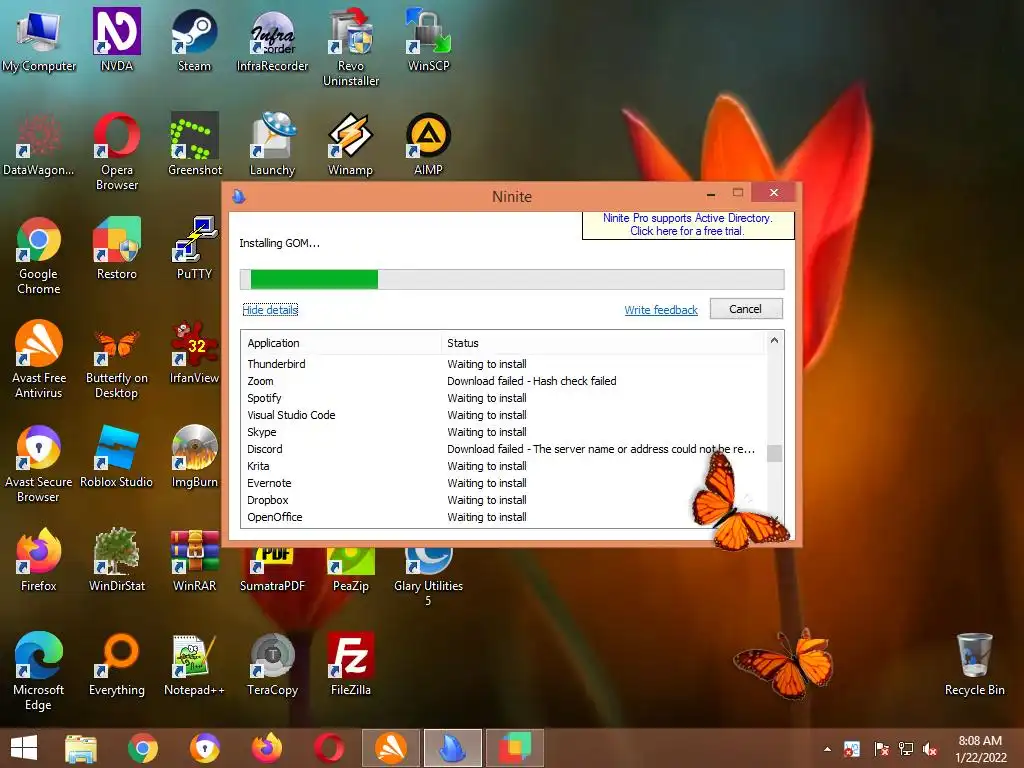Image resolution: width=1024 pixels, height=768 pixels.
Task: Select the DataWagon desktop shortcut
Action: (x=39, y=144)
